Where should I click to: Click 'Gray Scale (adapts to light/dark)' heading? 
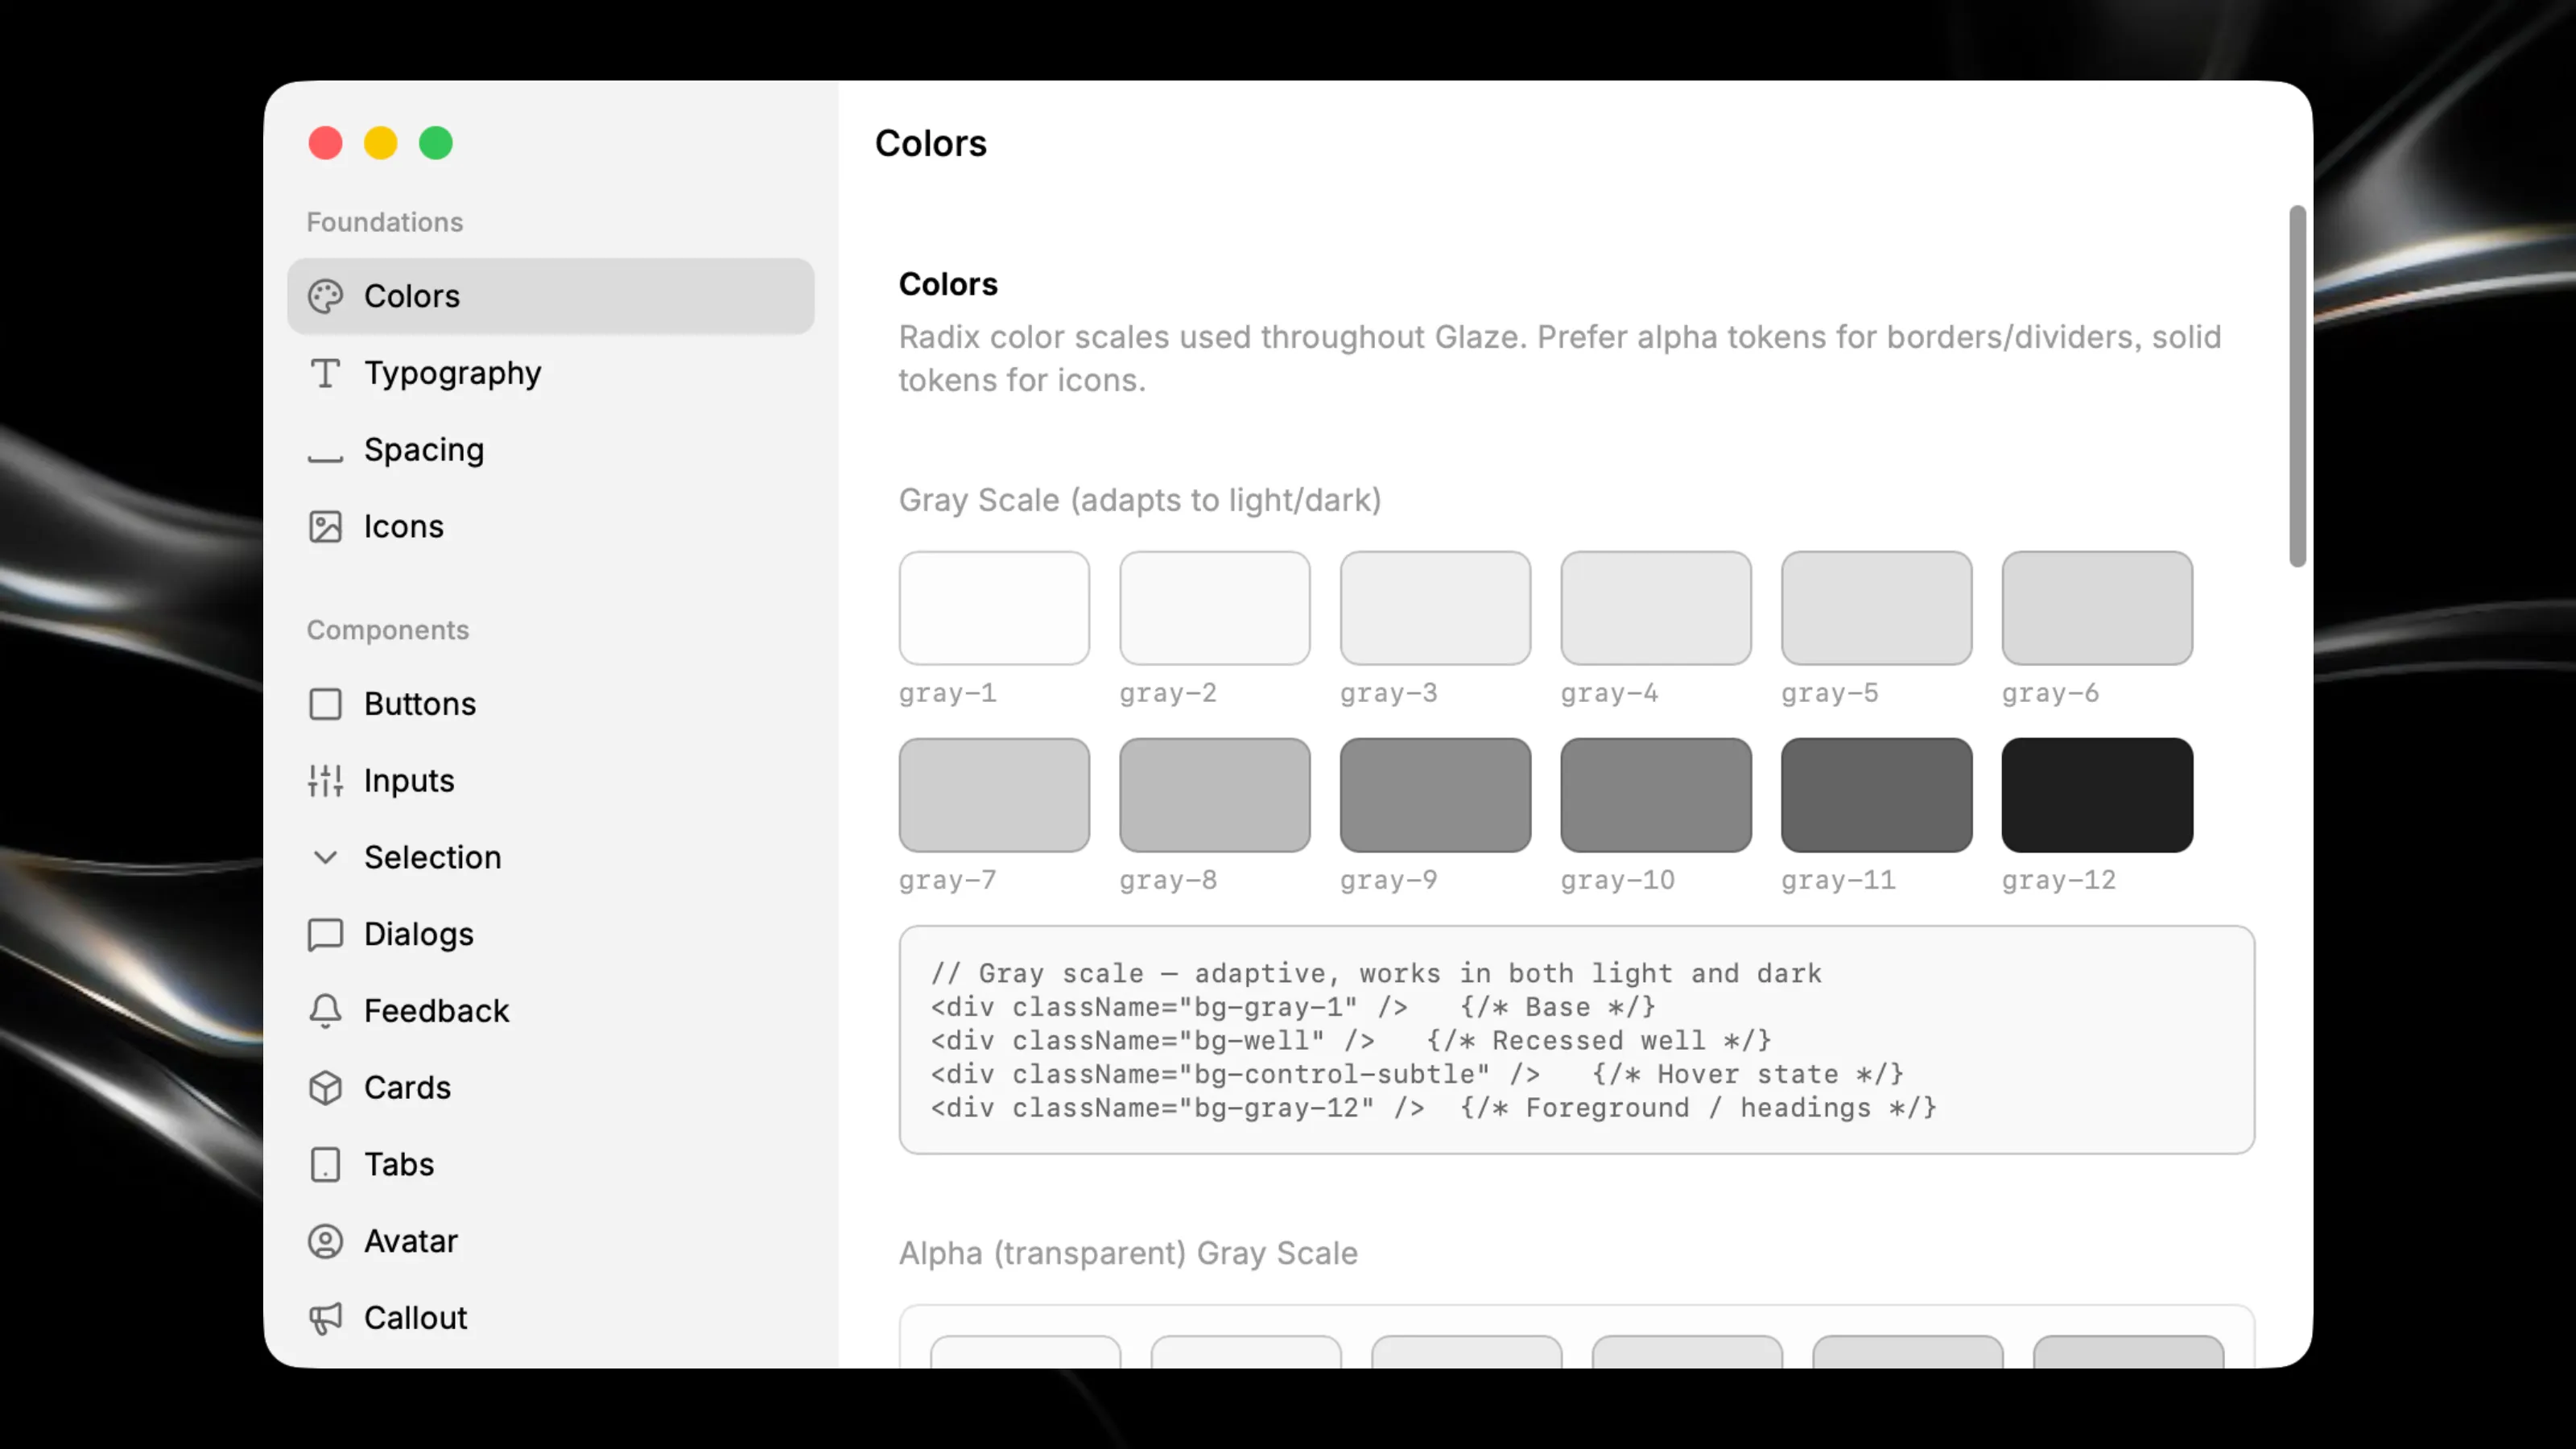(1140, 500)
